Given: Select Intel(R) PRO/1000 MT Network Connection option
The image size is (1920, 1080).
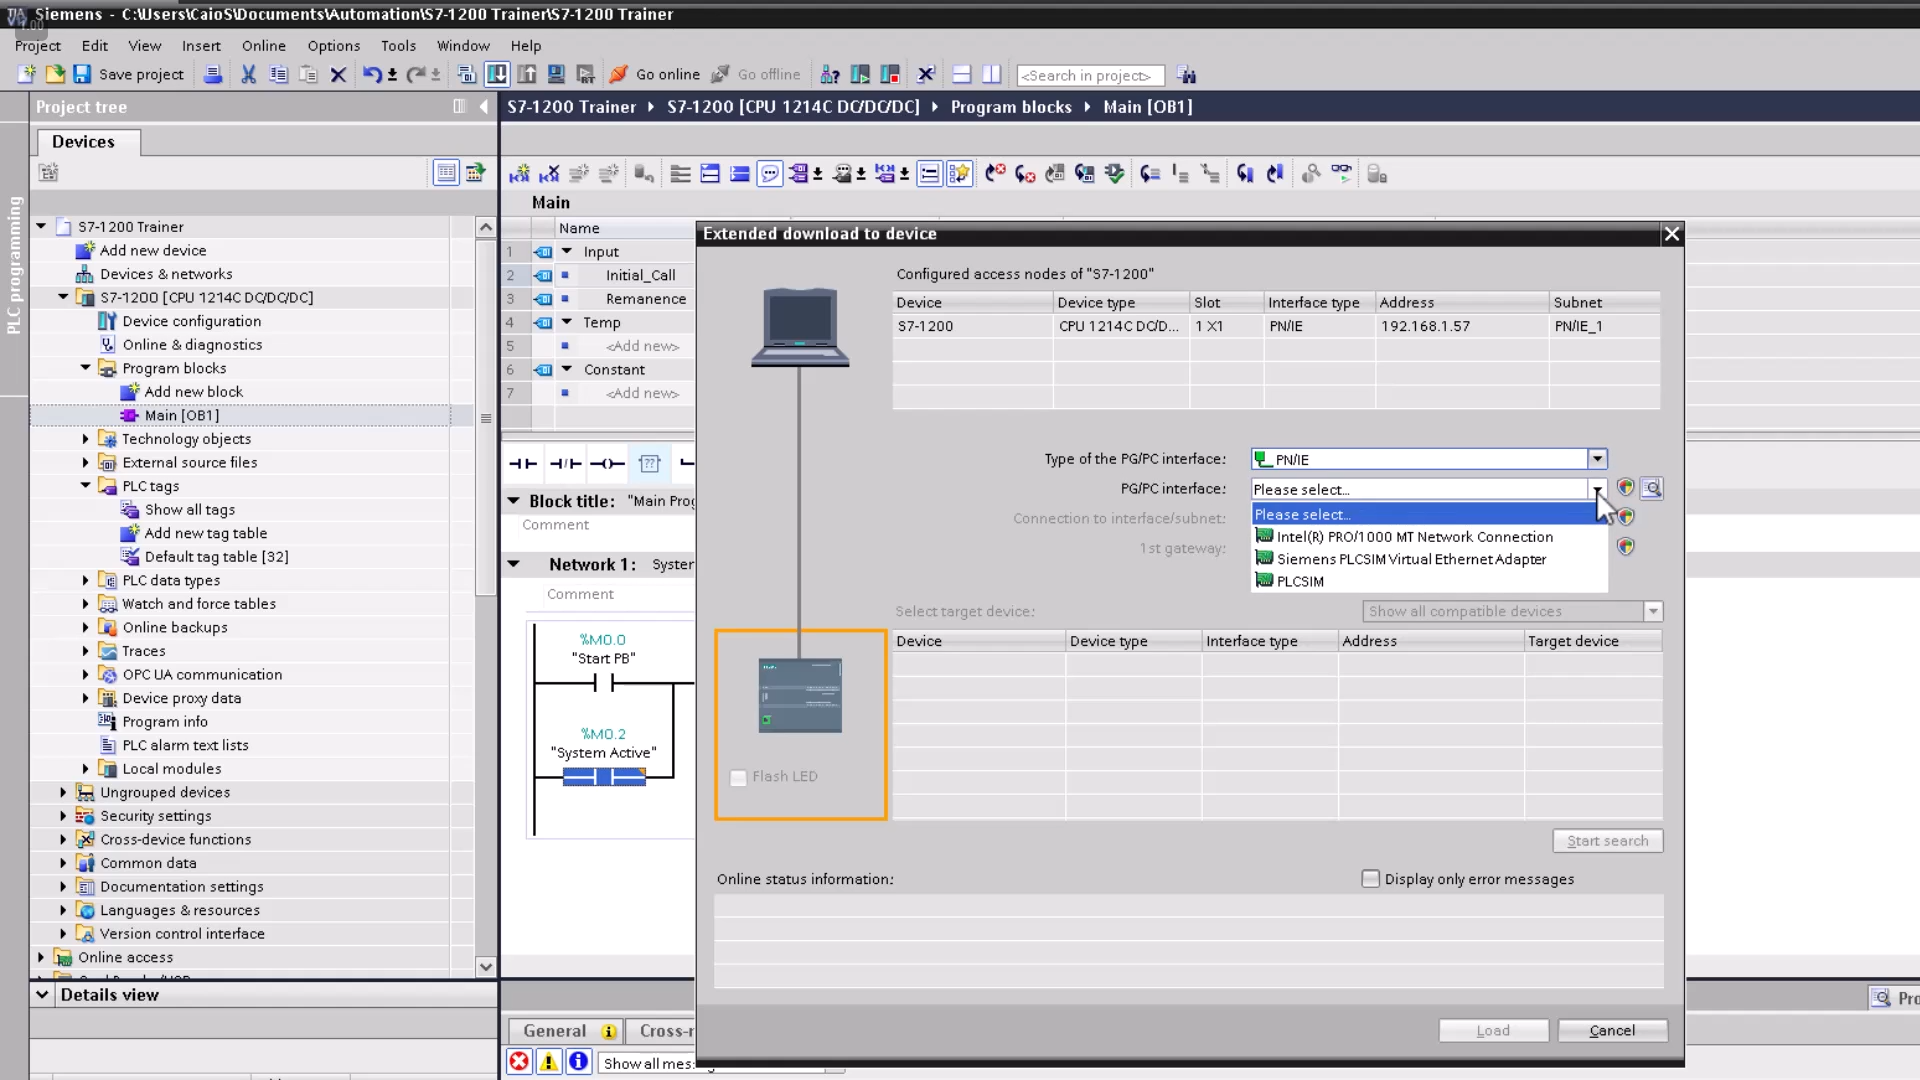Looking at the screenshot, I should point(1429,537).
